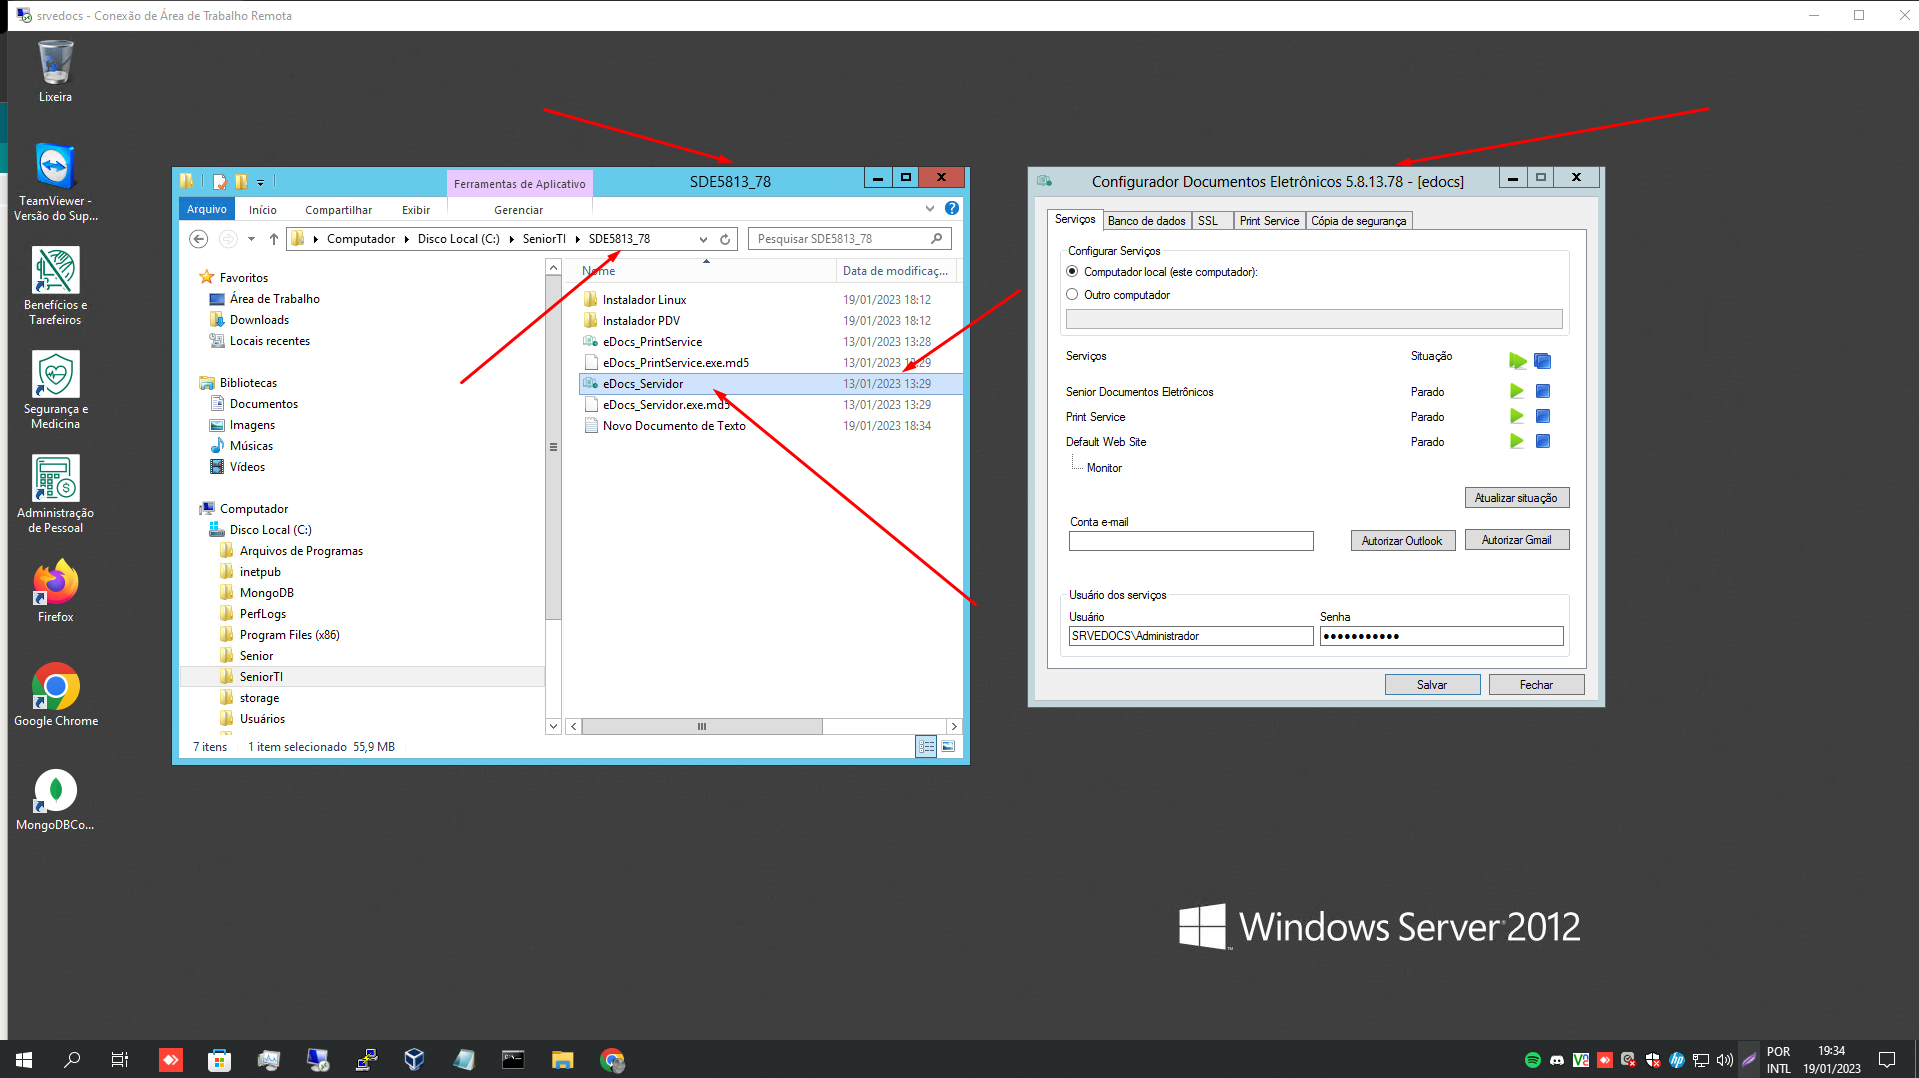
Task: Click the Usuário field SRVEDOCS\Administrador
Action: [1191, 636]
